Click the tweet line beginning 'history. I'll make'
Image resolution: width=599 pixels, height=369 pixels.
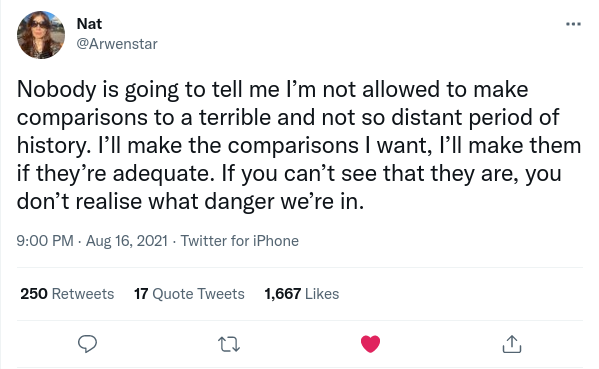click(x=299, y=146)
